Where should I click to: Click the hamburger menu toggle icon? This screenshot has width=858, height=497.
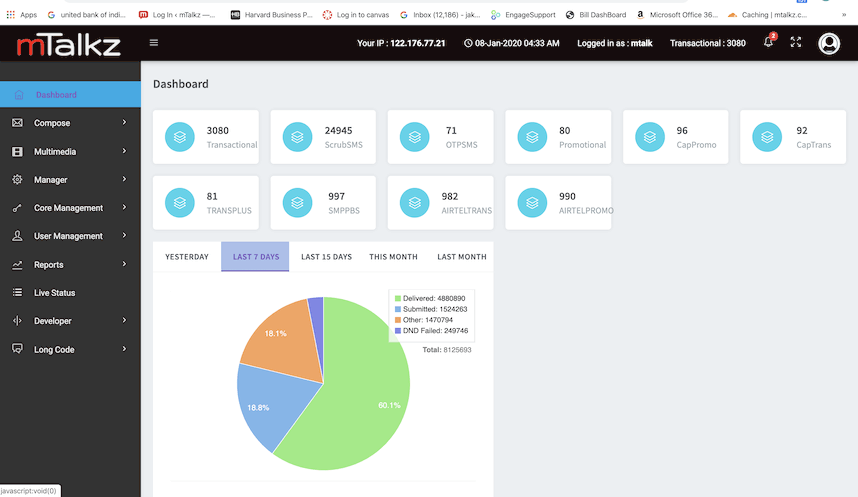coord(153,43)
